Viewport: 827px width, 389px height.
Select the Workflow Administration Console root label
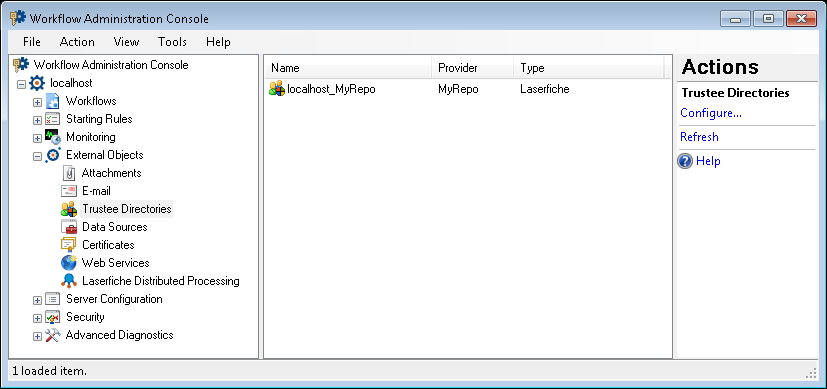(111, 65)
